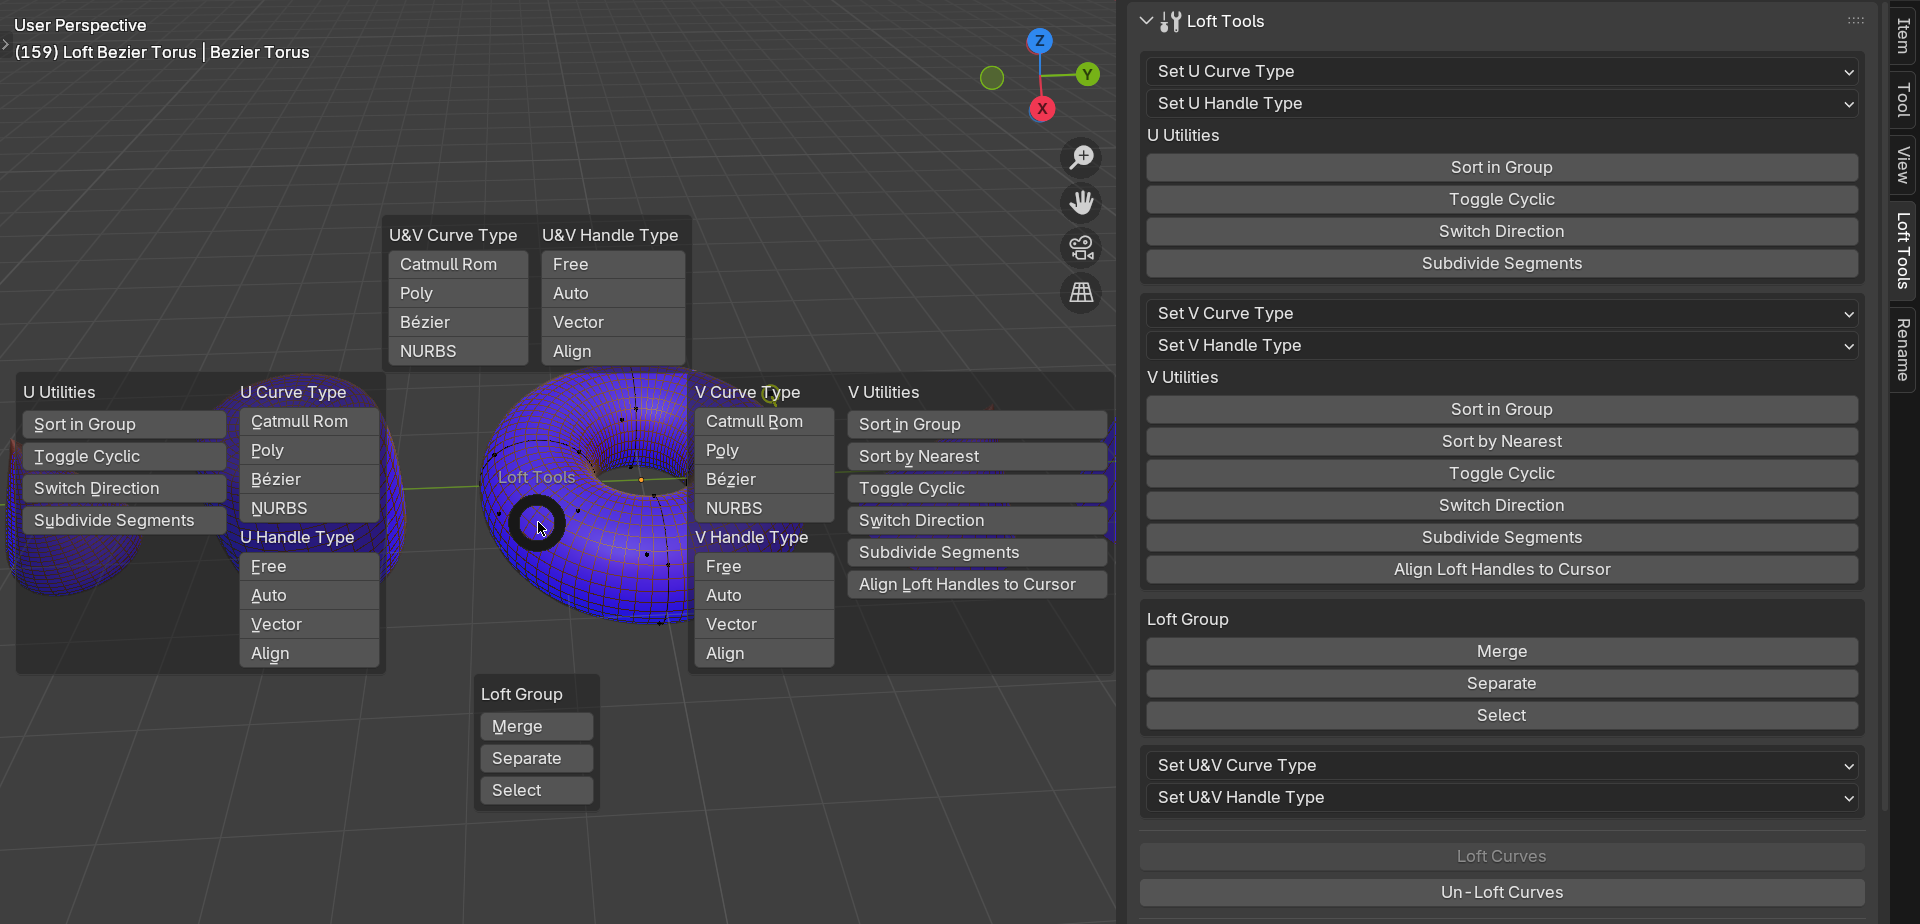This screenshot has height=924, width=1920.
Task: Choose Align under U Handle Type menu
Action: pyautogui.click(x=309, y=653)
